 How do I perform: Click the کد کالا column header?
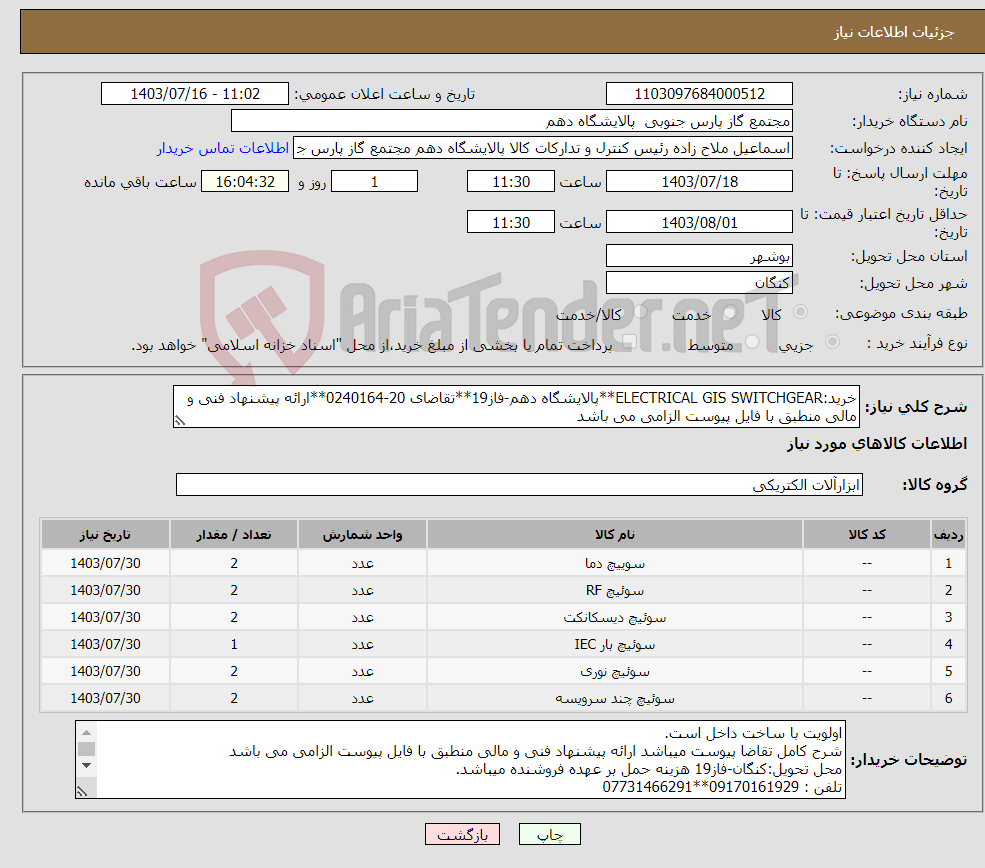pos(867,534)
